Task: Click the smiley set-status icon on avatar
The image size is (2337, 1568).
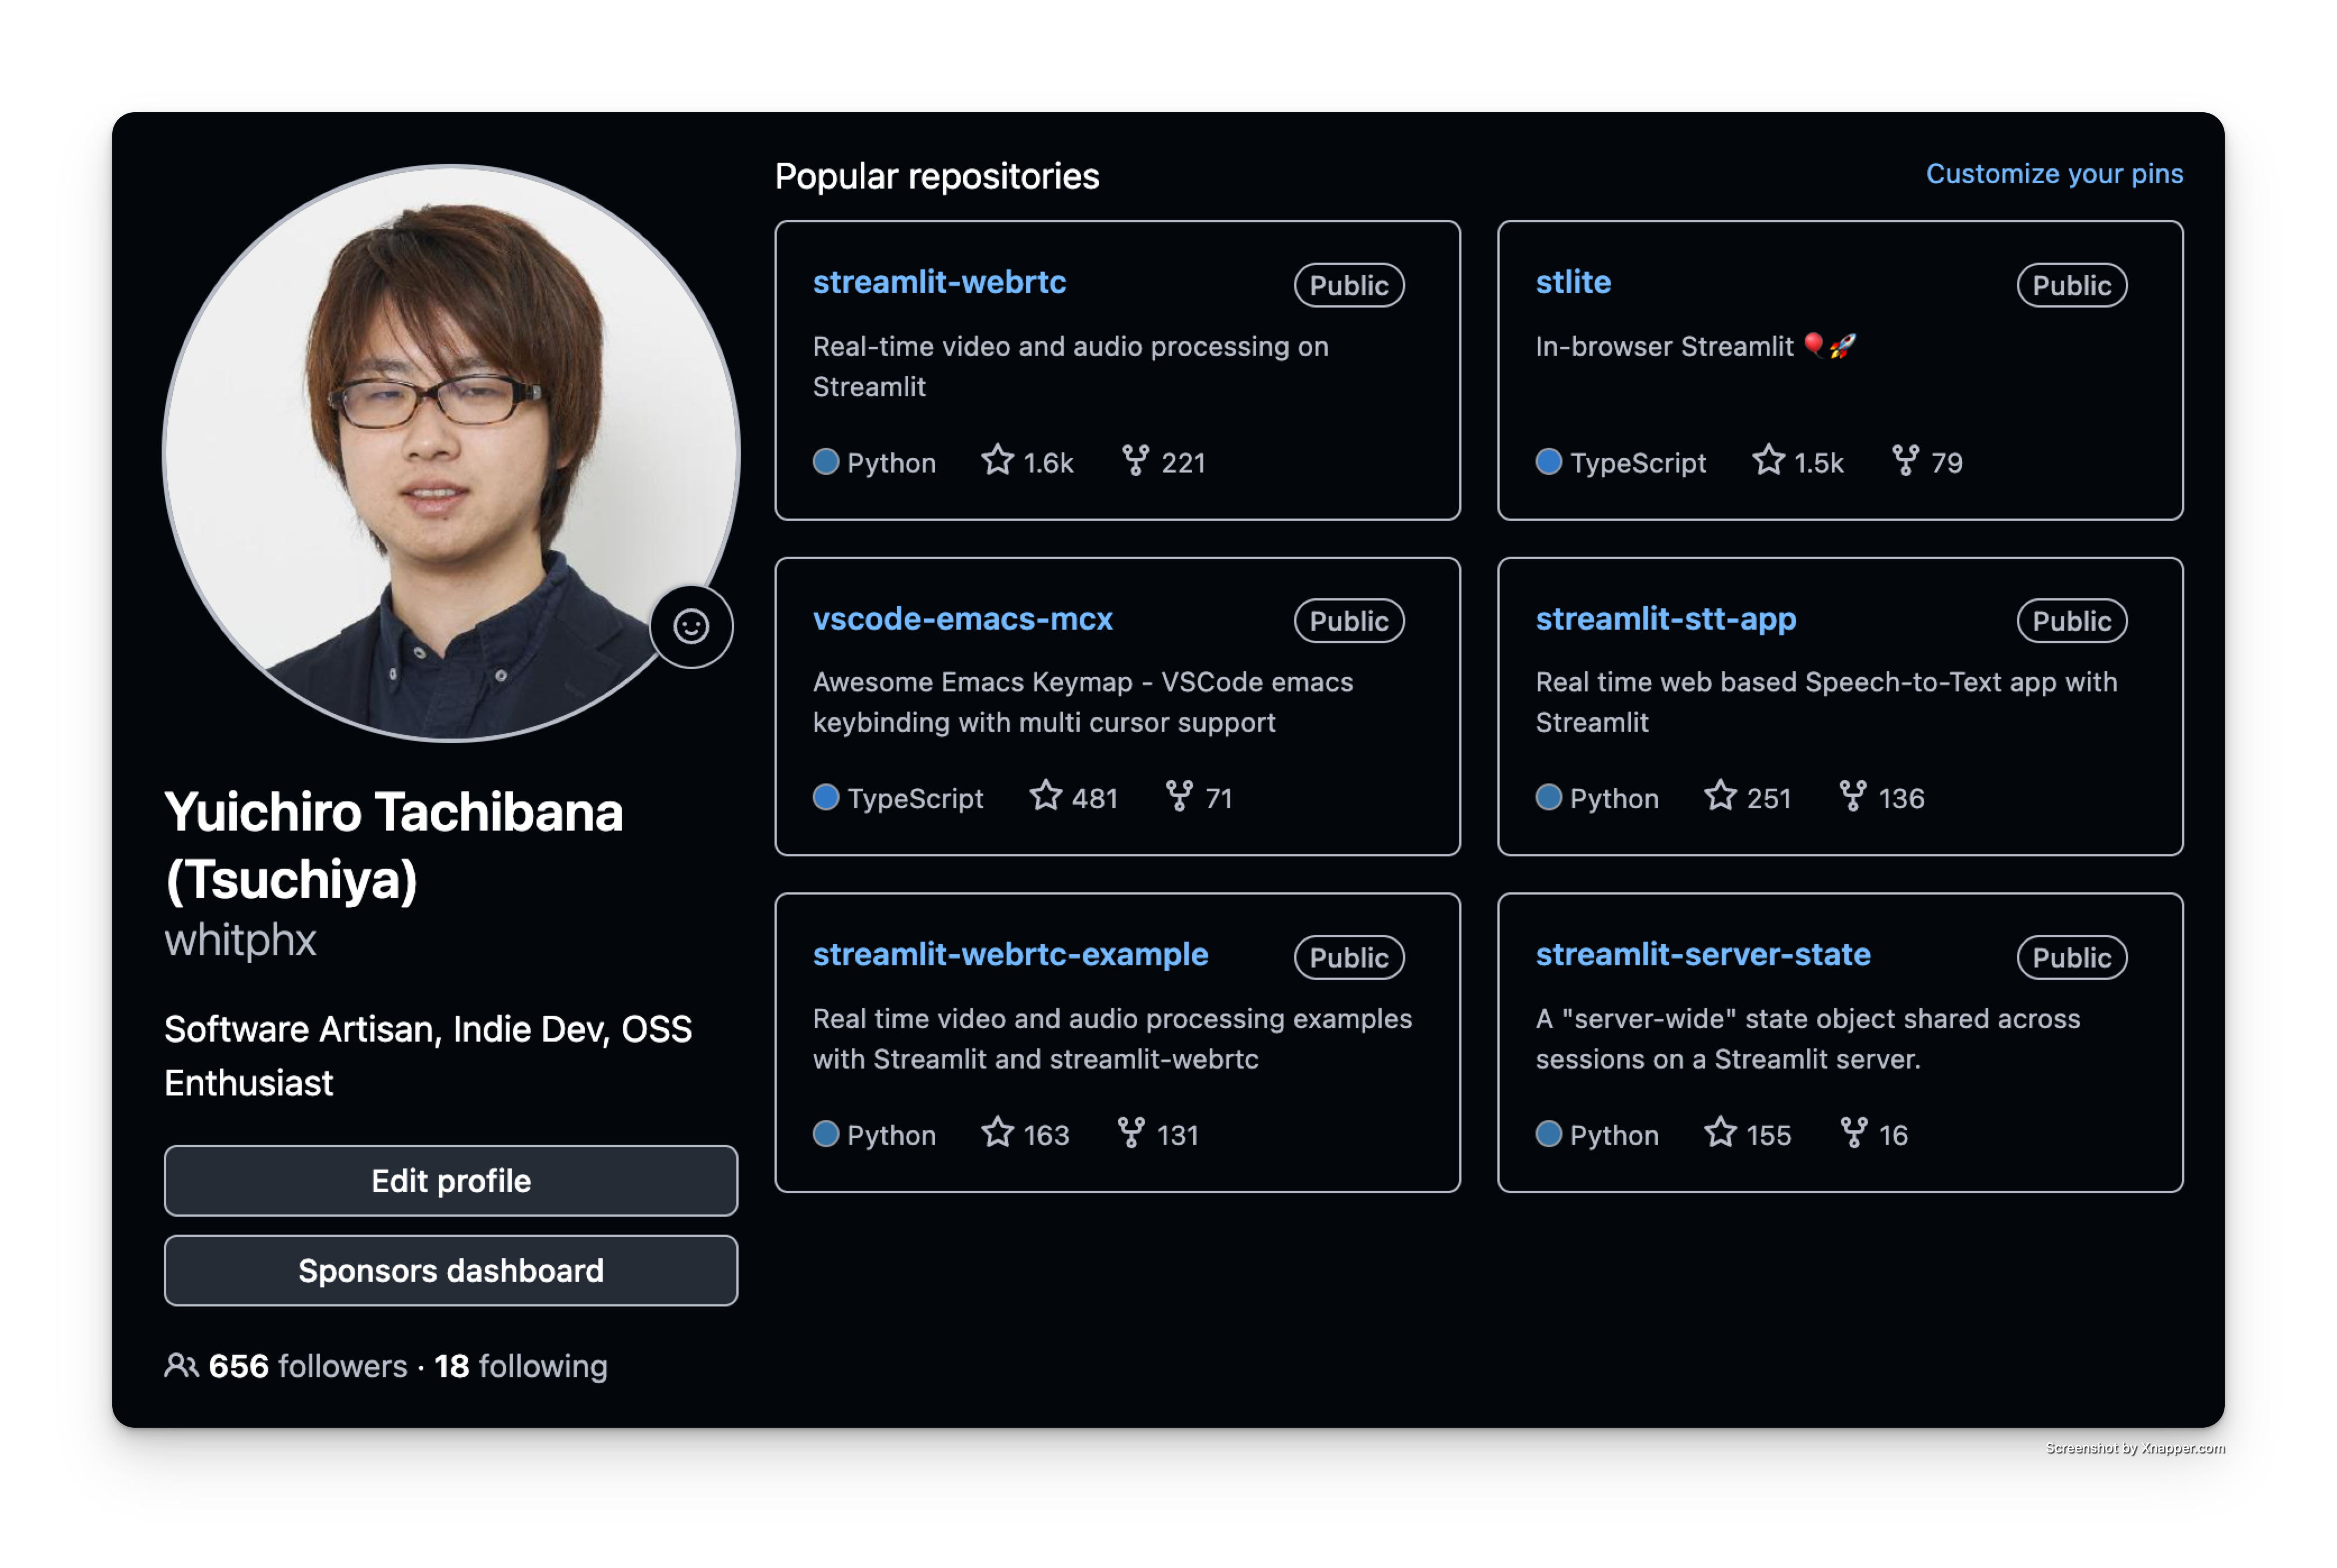Action: [691, 626]
